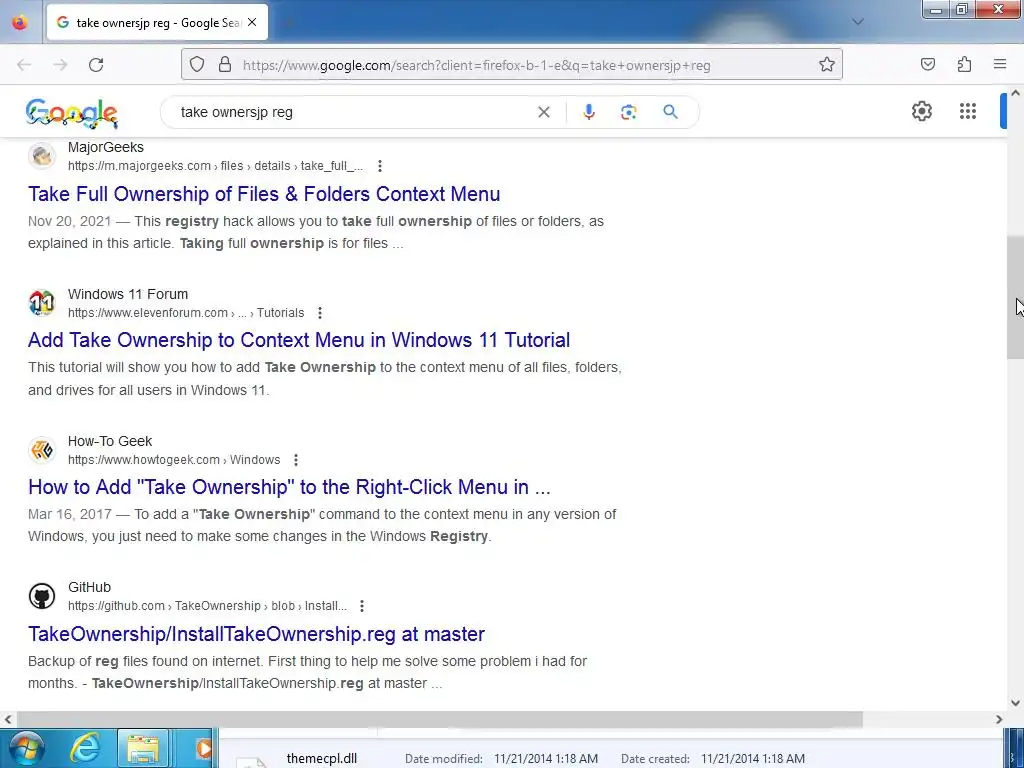This screenshot has height=768, width=1024.
Task: Open GitHub result options menu
Action: (361, 606)
